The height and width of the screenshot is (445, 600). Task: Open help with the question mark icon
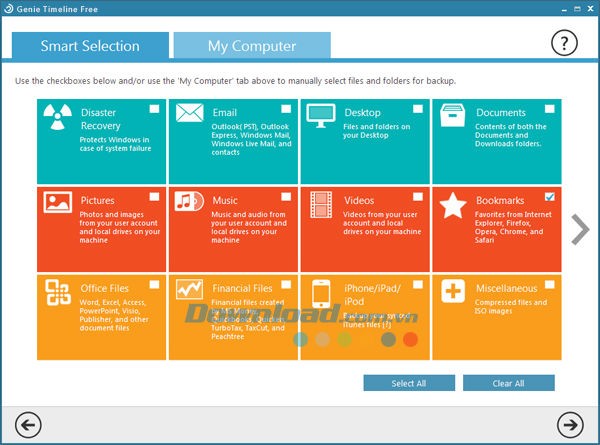pos(565,43)
